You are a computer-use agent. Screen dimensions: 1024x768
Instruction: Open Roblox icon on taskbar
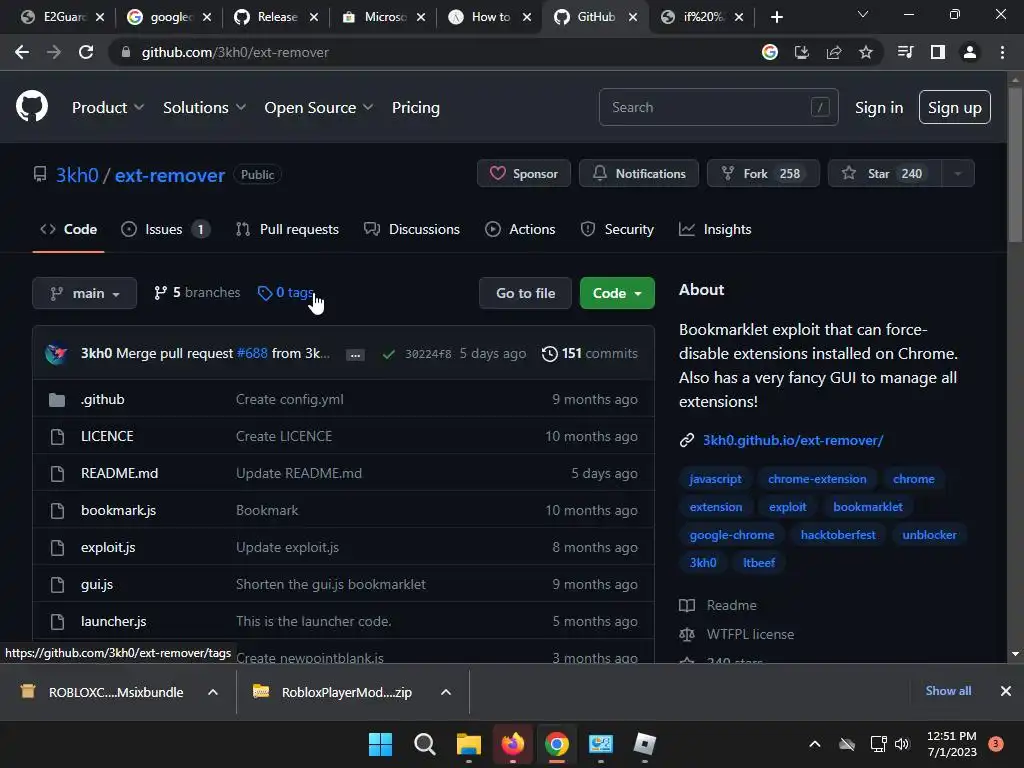tap(645, 744)
